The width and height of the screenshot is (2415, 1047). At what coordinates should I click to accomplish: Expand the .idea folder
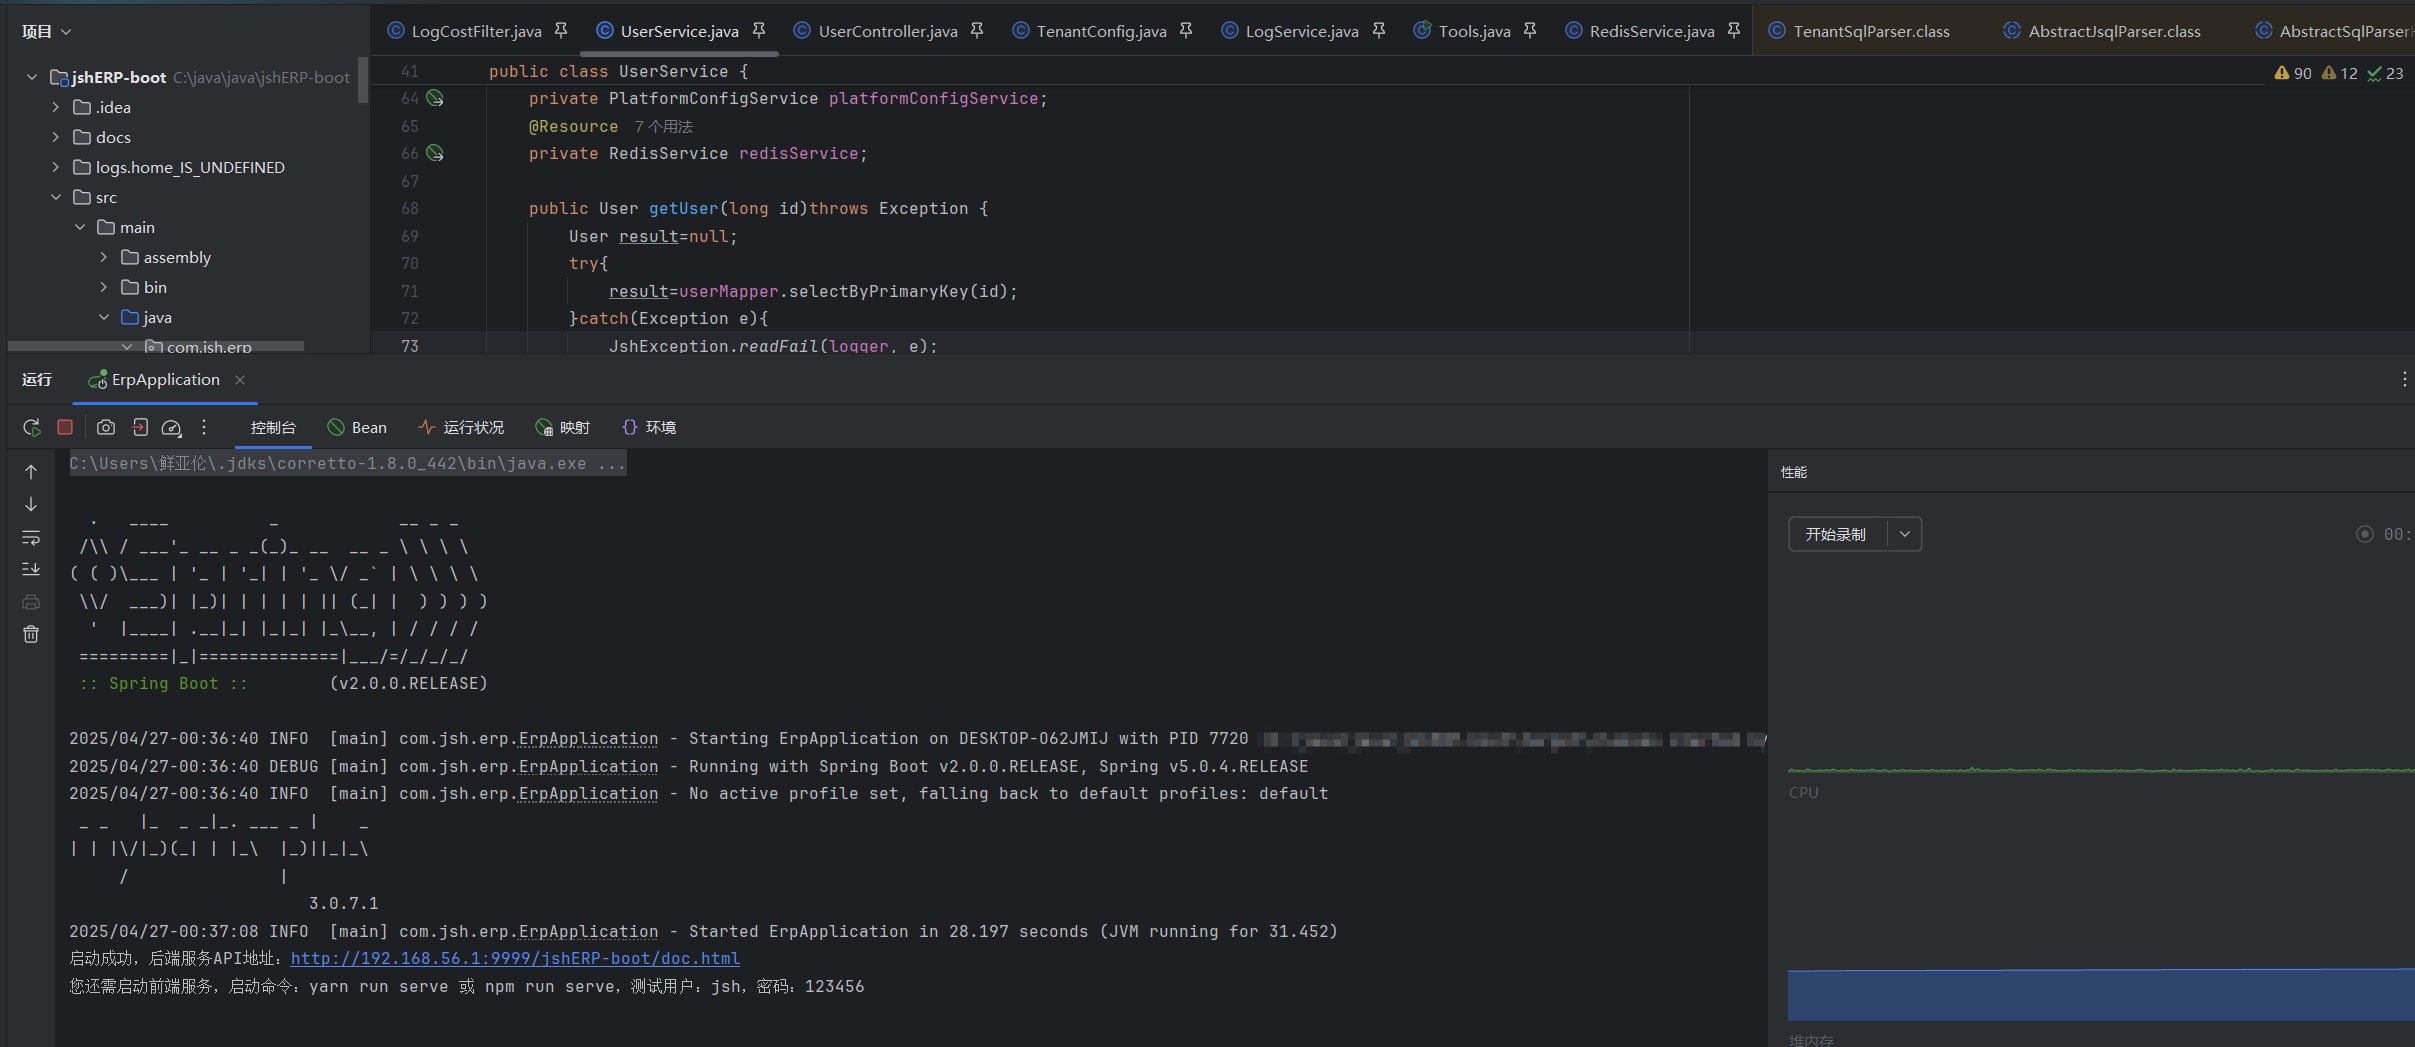click(56, 107)
